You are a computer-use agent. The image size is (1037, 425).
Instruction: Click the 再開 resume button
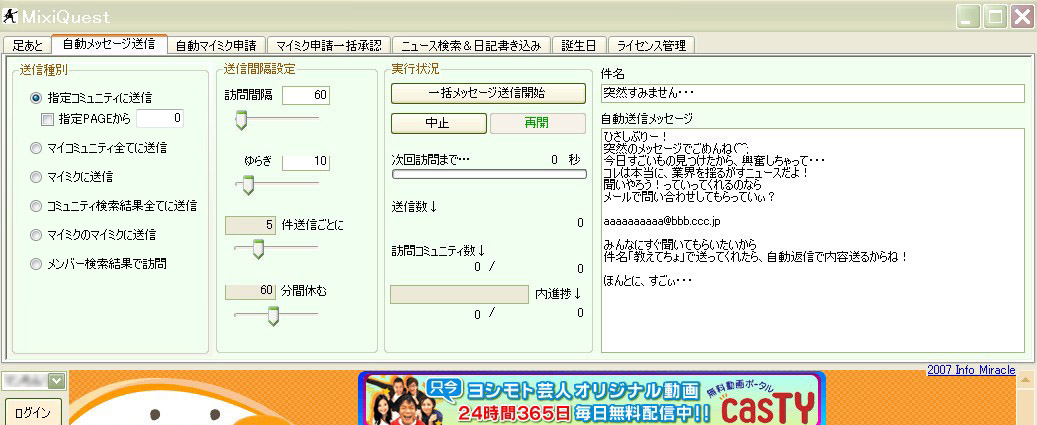point(537,124)
